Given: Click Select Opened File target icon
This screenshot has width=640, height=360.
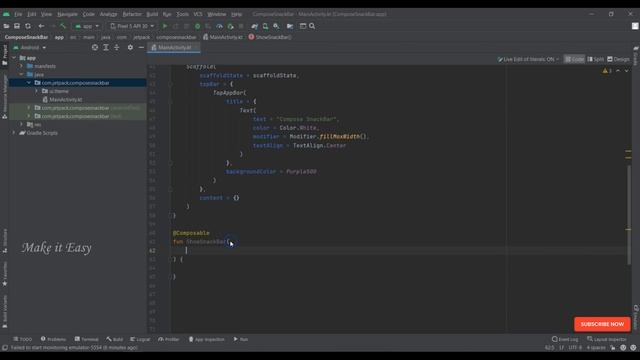Looking at the screenshot, I should click(x=95, y=47).
